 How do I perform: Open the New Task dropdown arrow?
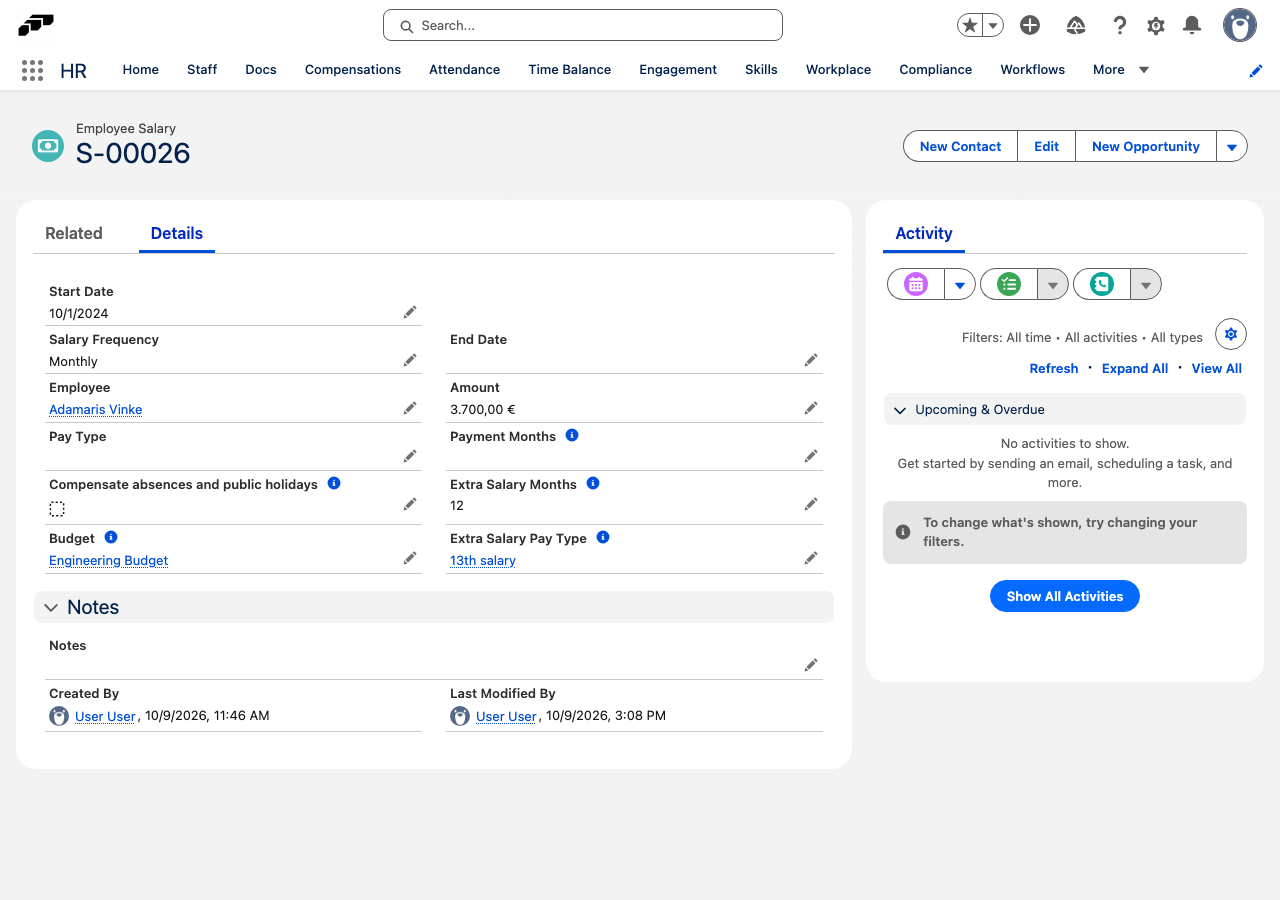tap(1053, 285)
